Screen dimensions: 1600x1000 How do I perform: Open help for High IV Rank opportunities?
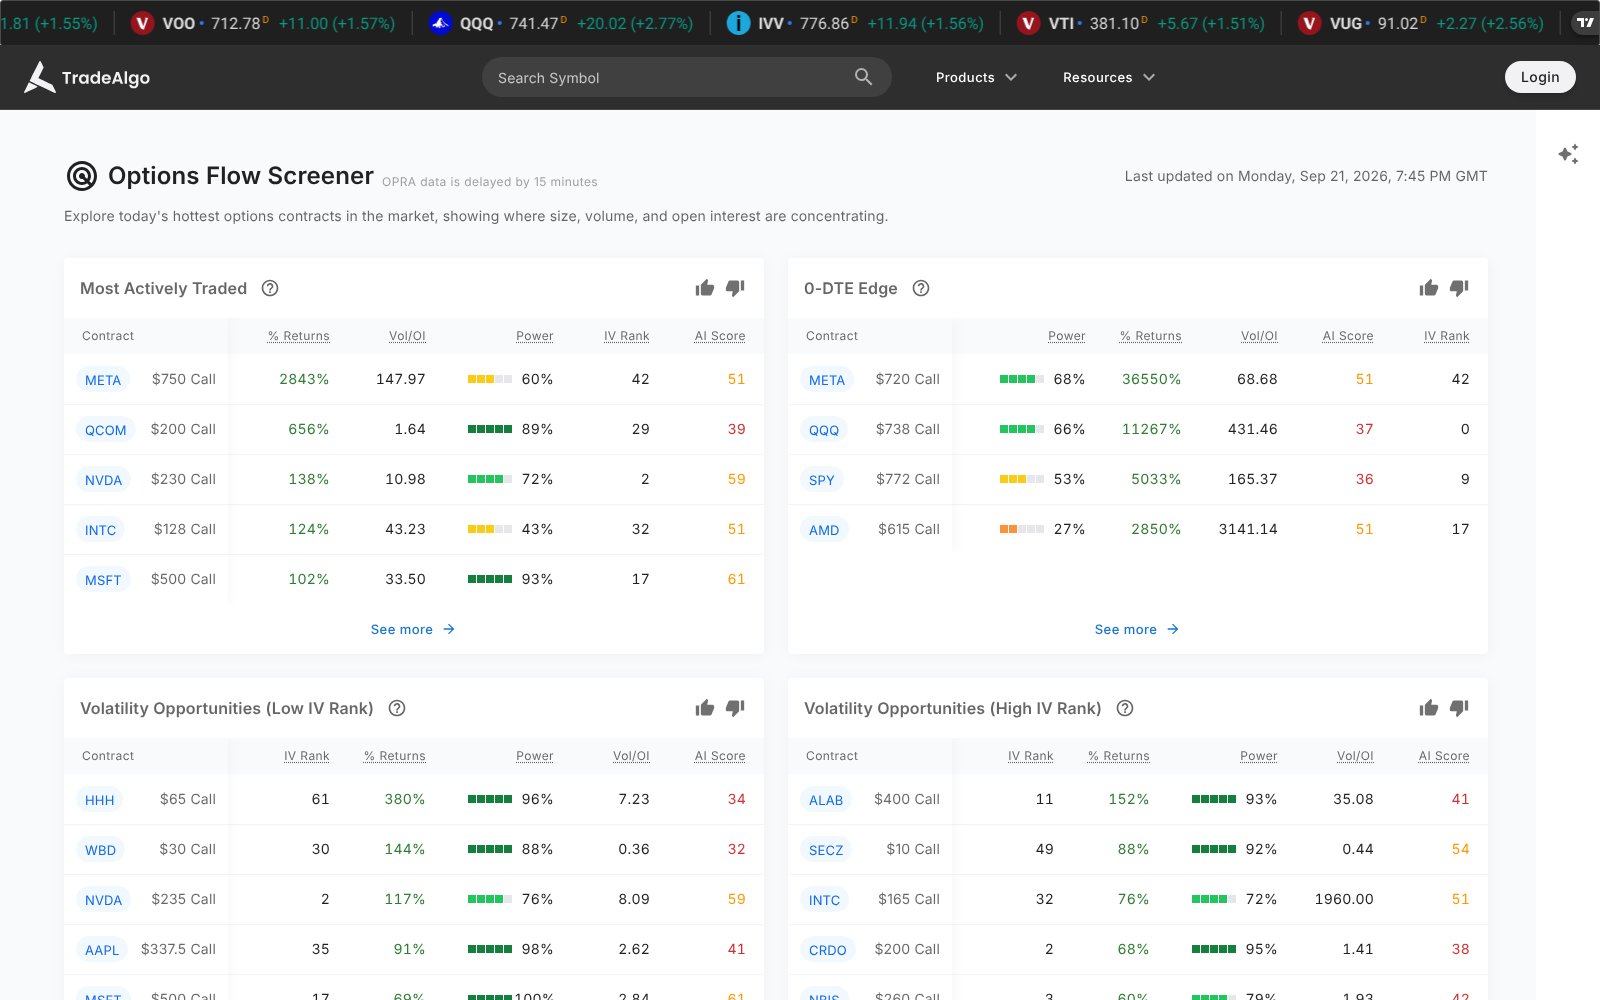(1125, 708)
